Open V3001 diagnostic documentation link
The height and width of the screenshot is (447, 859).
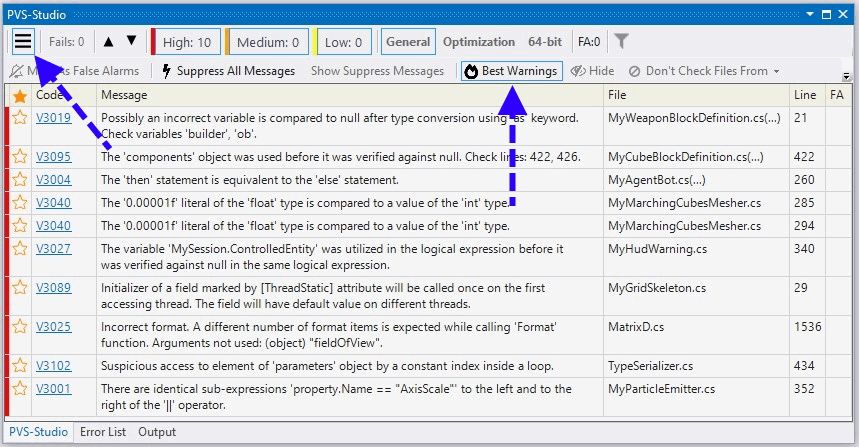click(53, 388)
